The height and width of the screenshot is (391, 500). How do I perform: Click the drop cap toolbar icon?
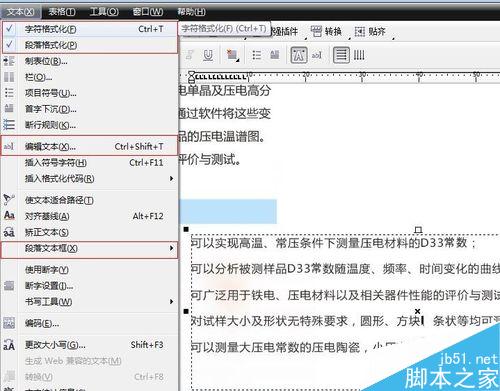coord(275,54)
